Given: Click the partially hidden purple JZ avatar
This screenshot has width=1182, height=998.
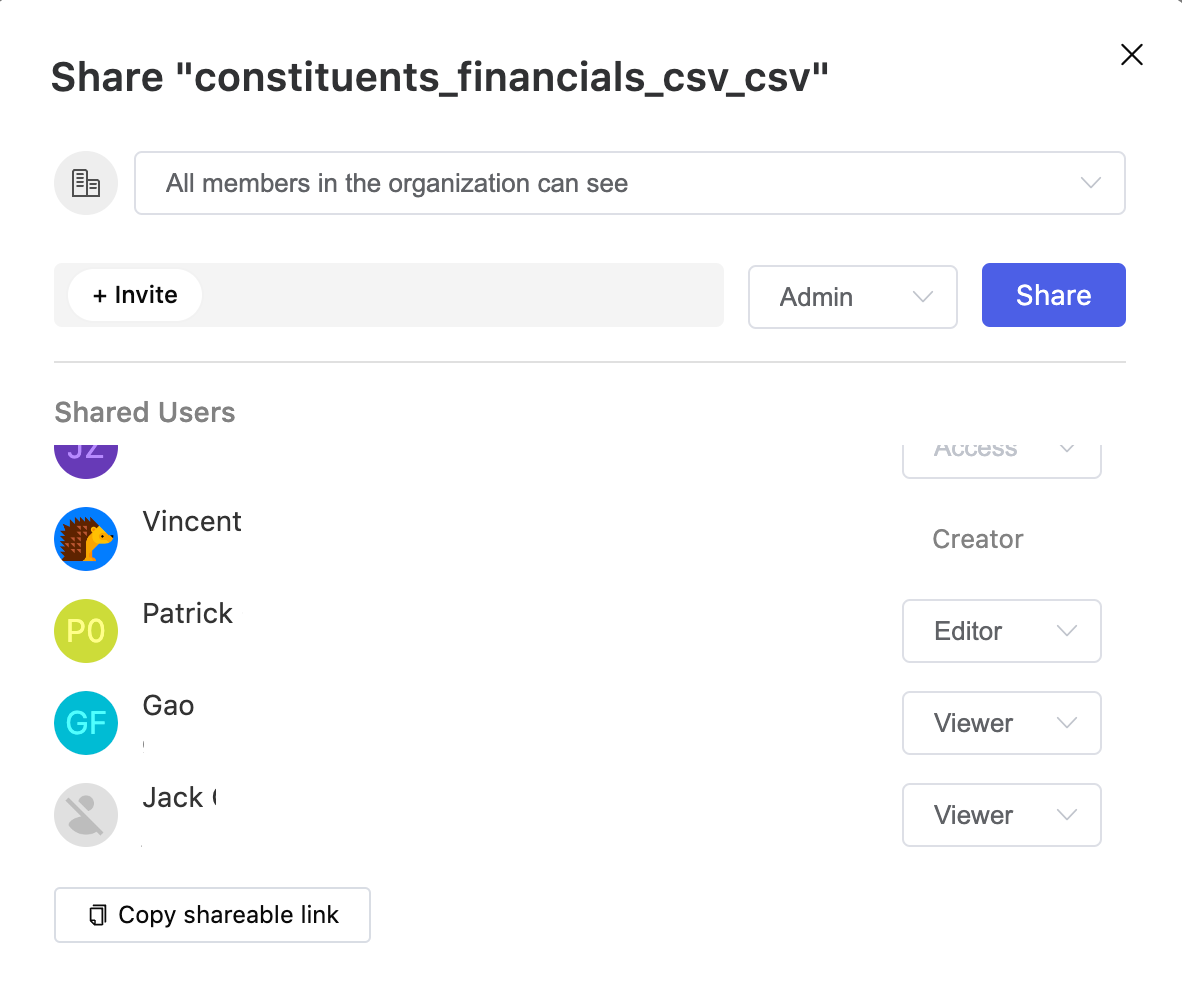Looking at the screenshot, I should pos(86,458).
